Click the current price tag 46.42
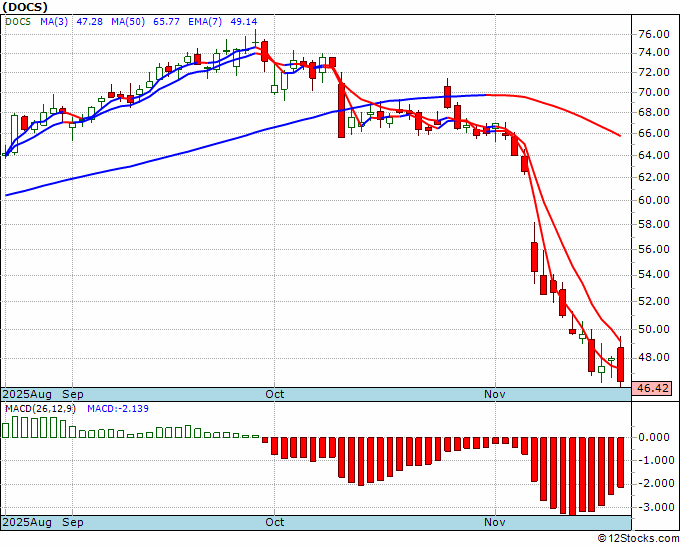Screen dimensions: 680x546 pos(652,388)
